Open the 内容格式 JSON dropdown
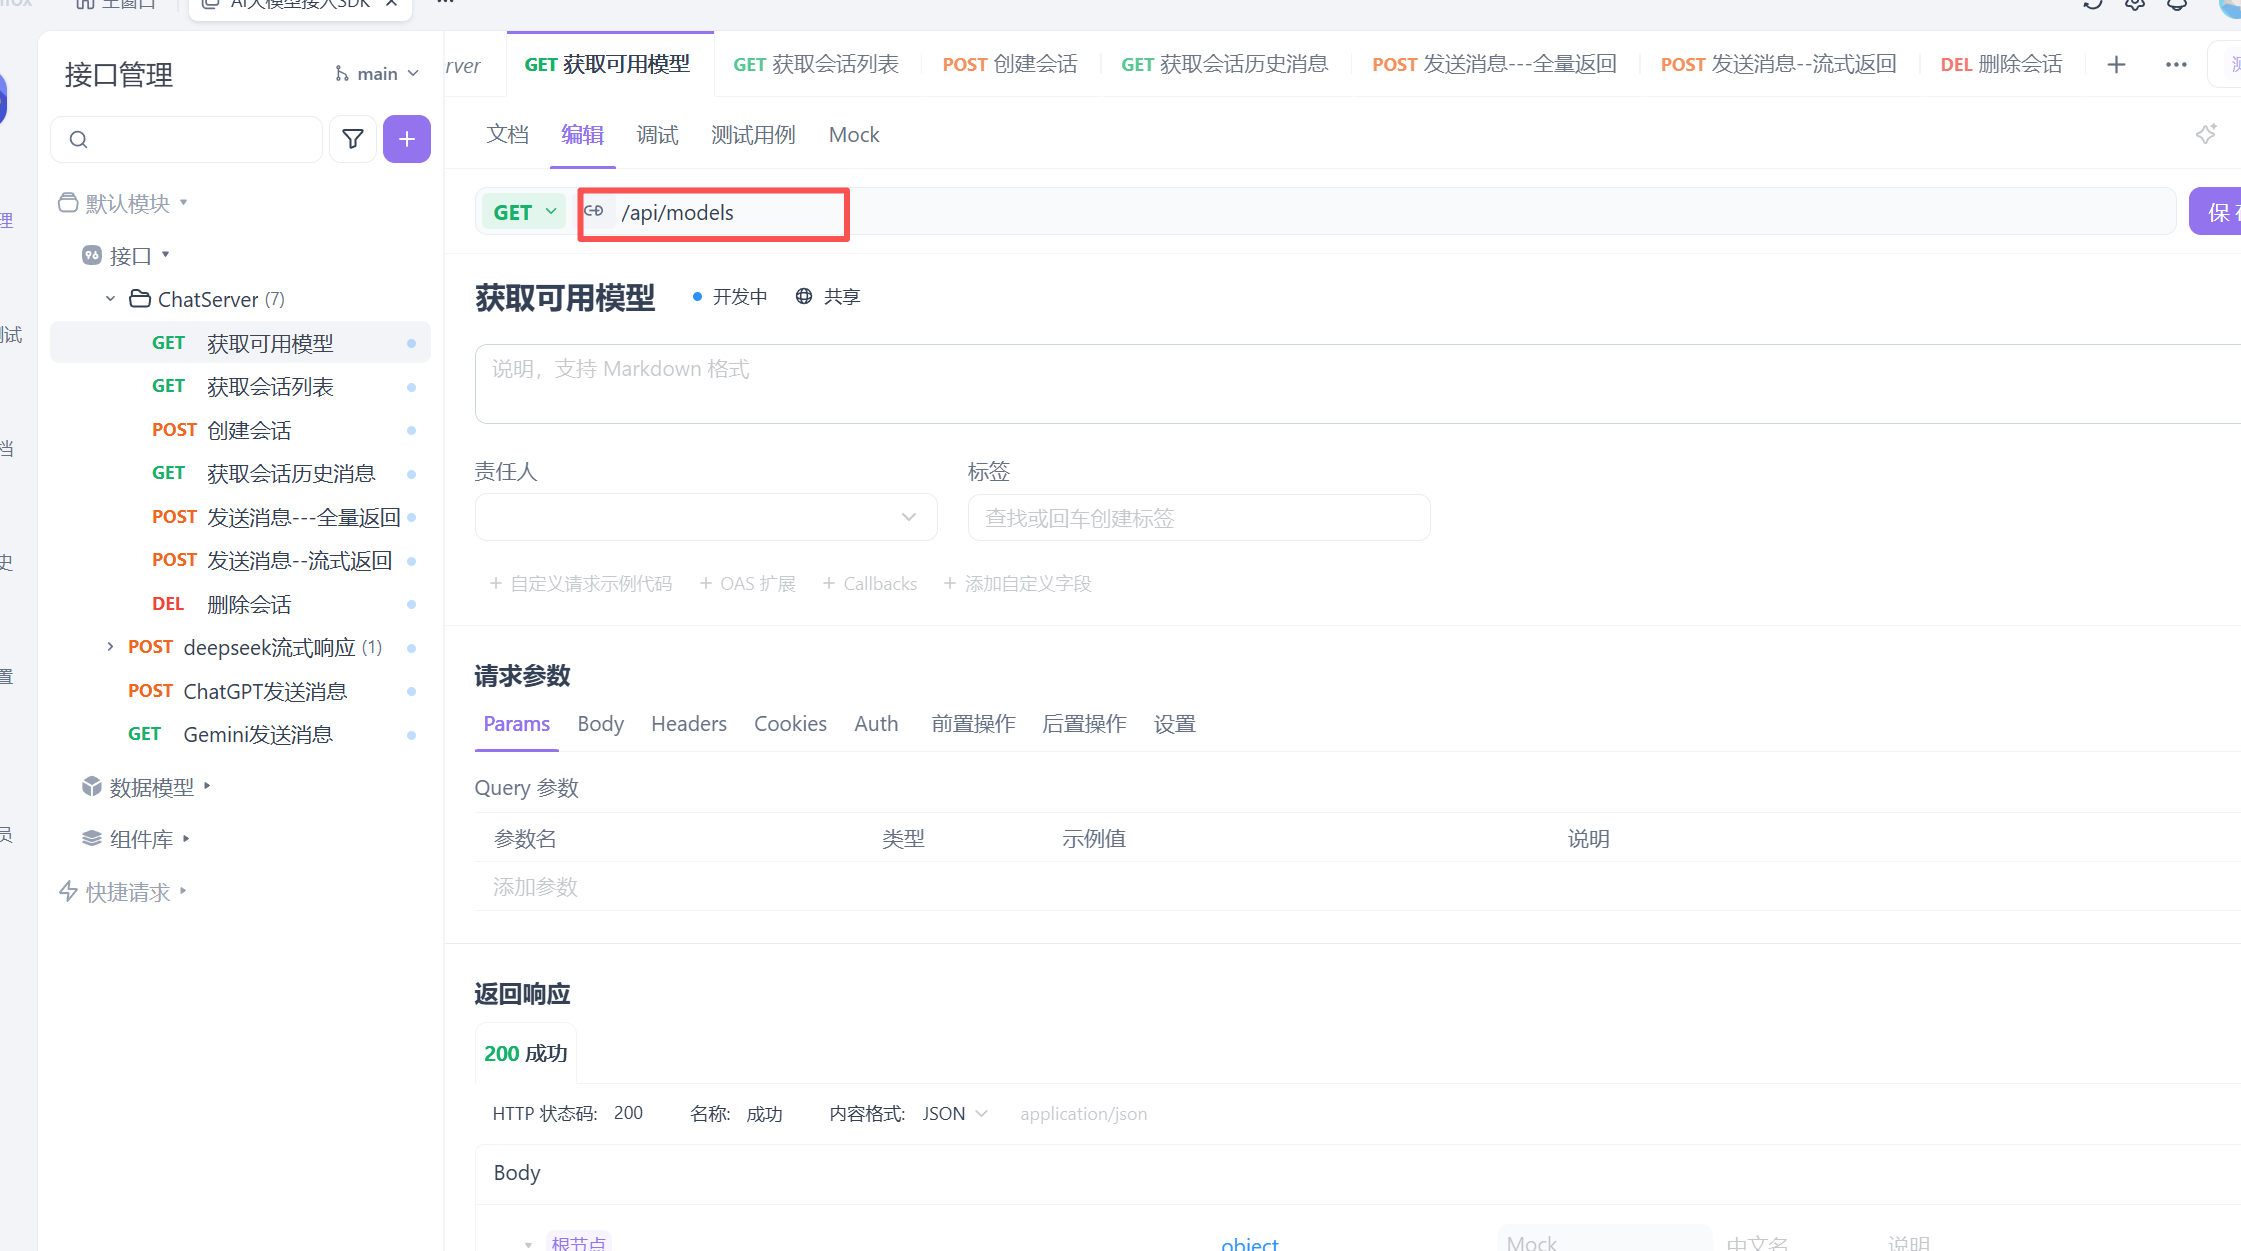This screenshot has width=2241, height=1251. click(x=955, y=1114)
